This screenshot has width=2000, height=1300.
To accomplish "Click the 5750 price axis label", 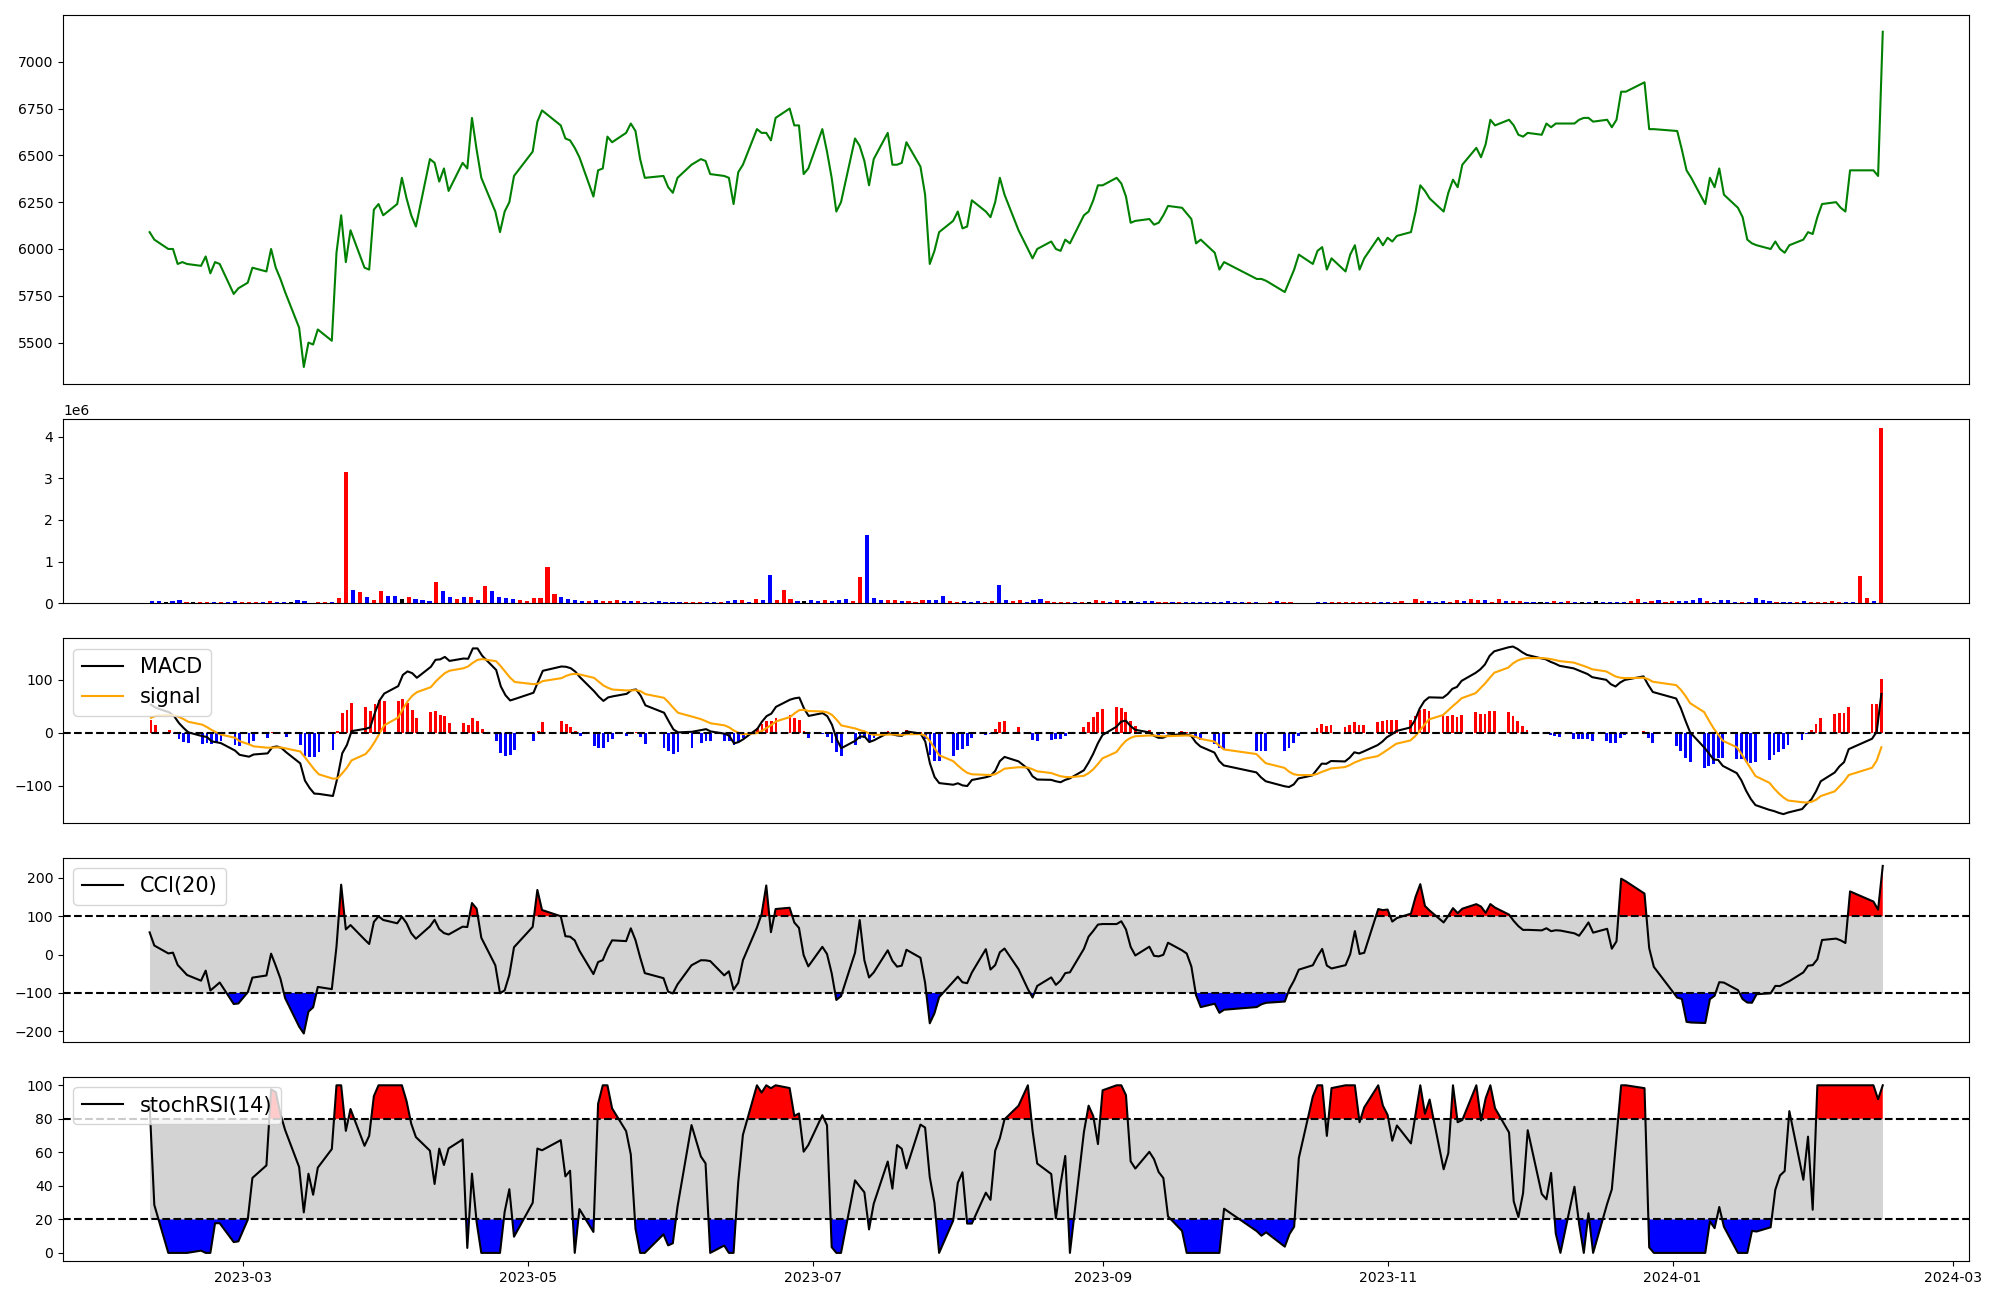I will 35,296.
